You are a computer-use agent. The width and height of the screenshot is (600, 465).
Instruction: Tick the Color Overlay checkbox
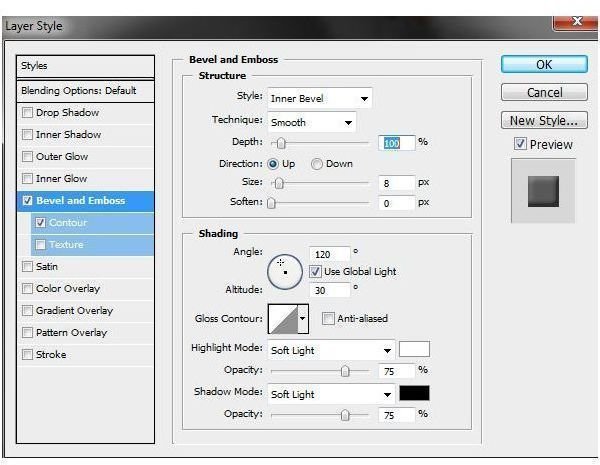tap(27, 288)
